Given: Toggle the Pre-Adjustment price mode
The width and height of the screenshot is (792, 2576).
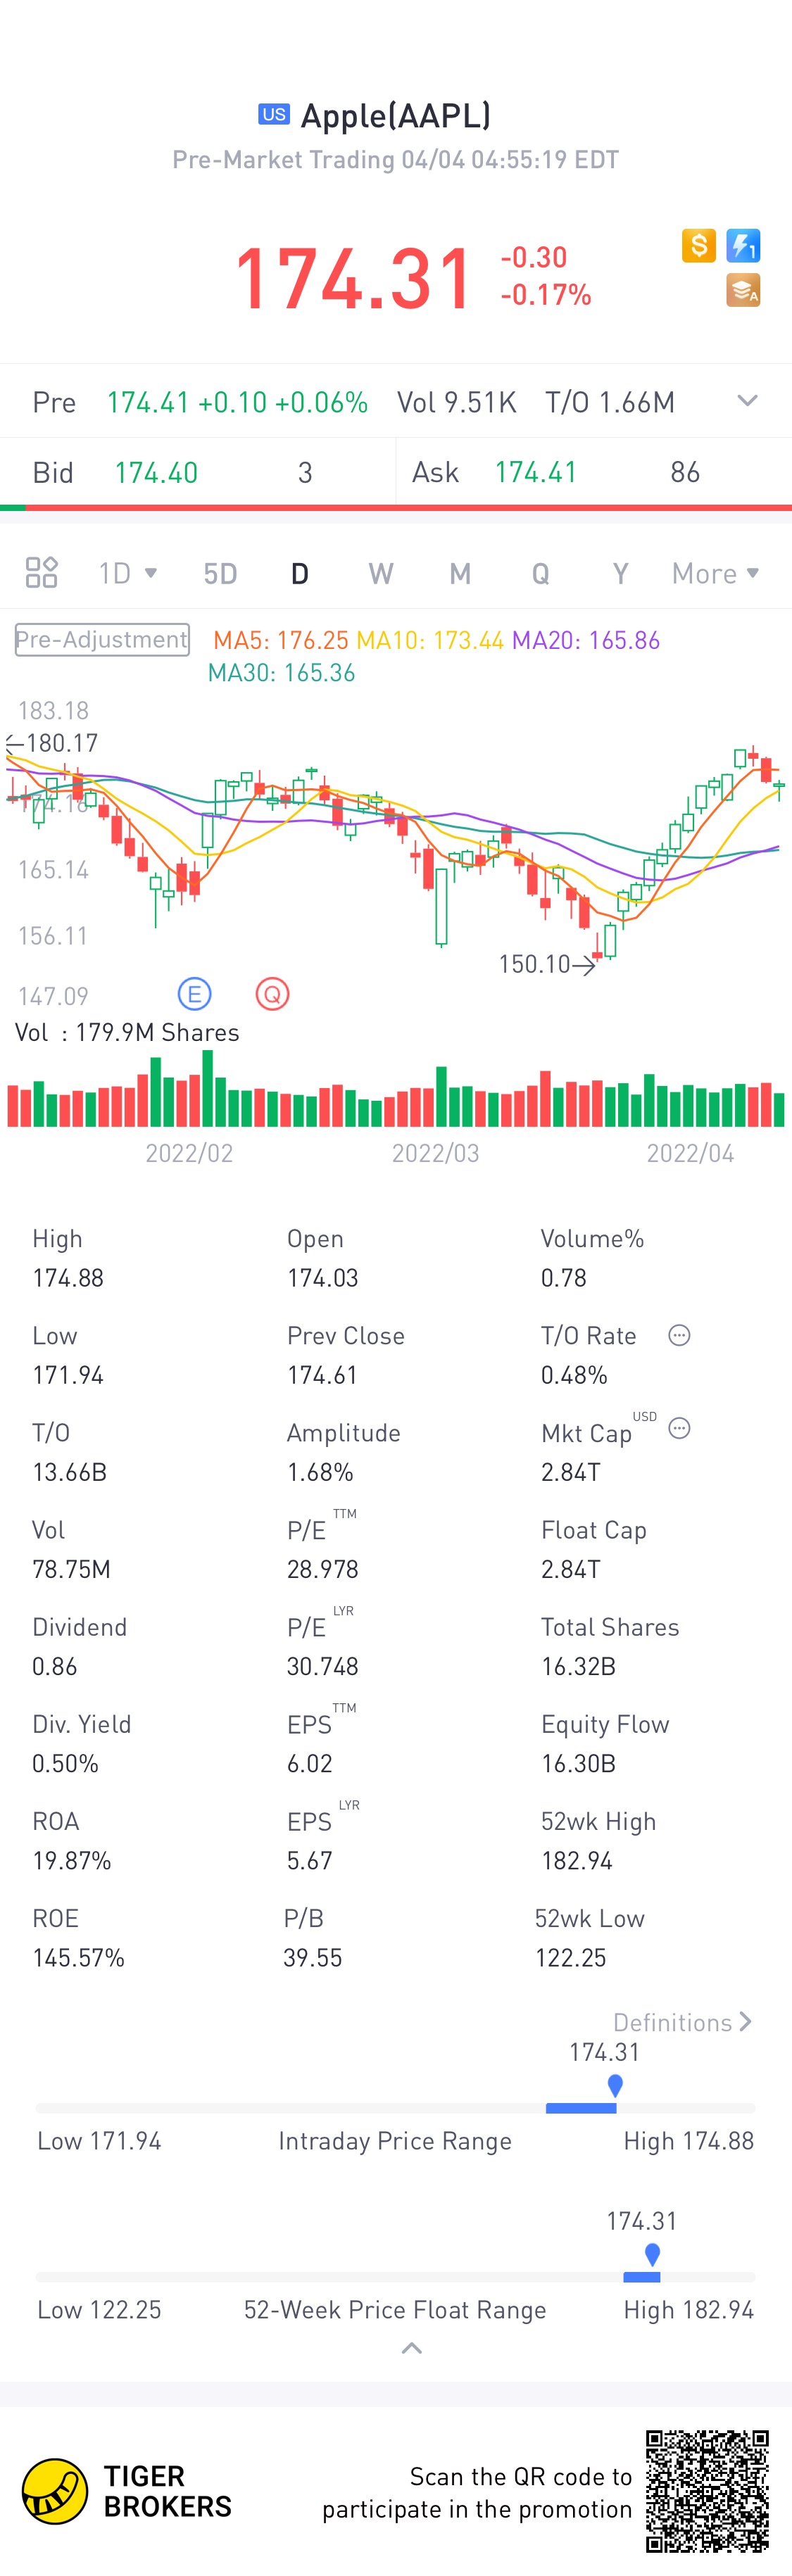Looking at the screenshot, I should coord(102,639).
